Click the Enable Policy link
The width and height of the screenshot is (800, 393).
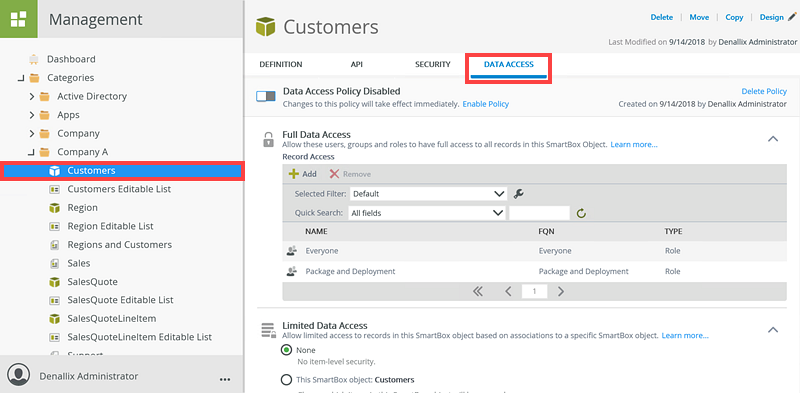click(486, 104)
